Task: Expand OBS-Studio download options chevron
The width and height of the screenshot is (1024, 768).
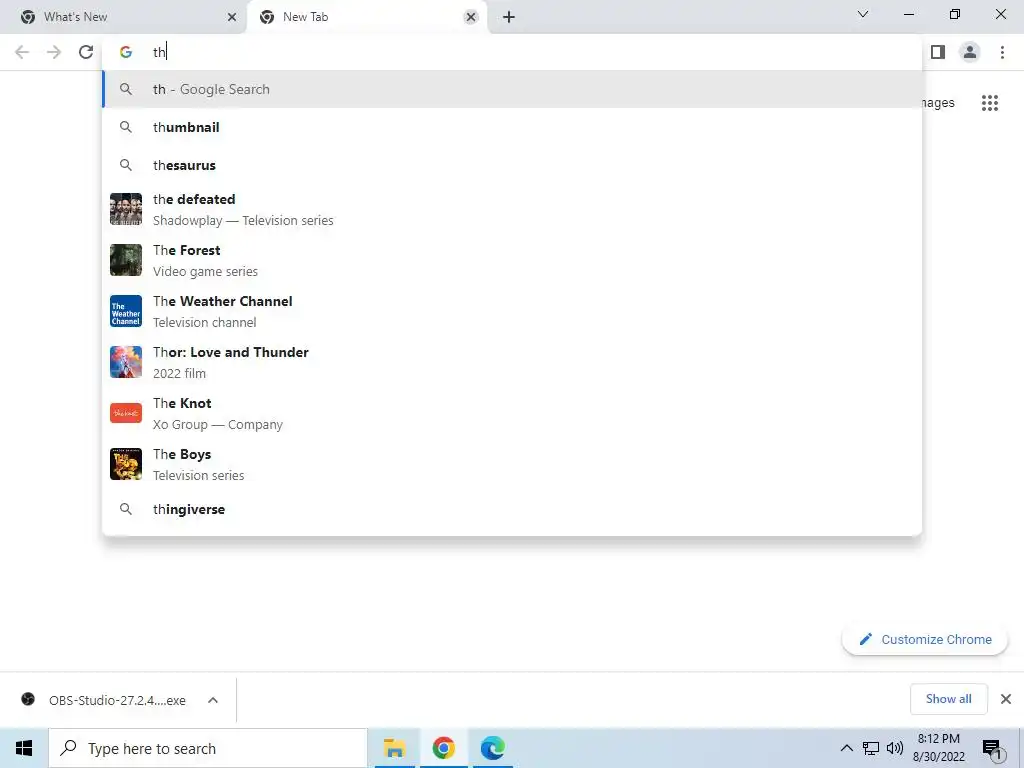Action: coord(213,700)
